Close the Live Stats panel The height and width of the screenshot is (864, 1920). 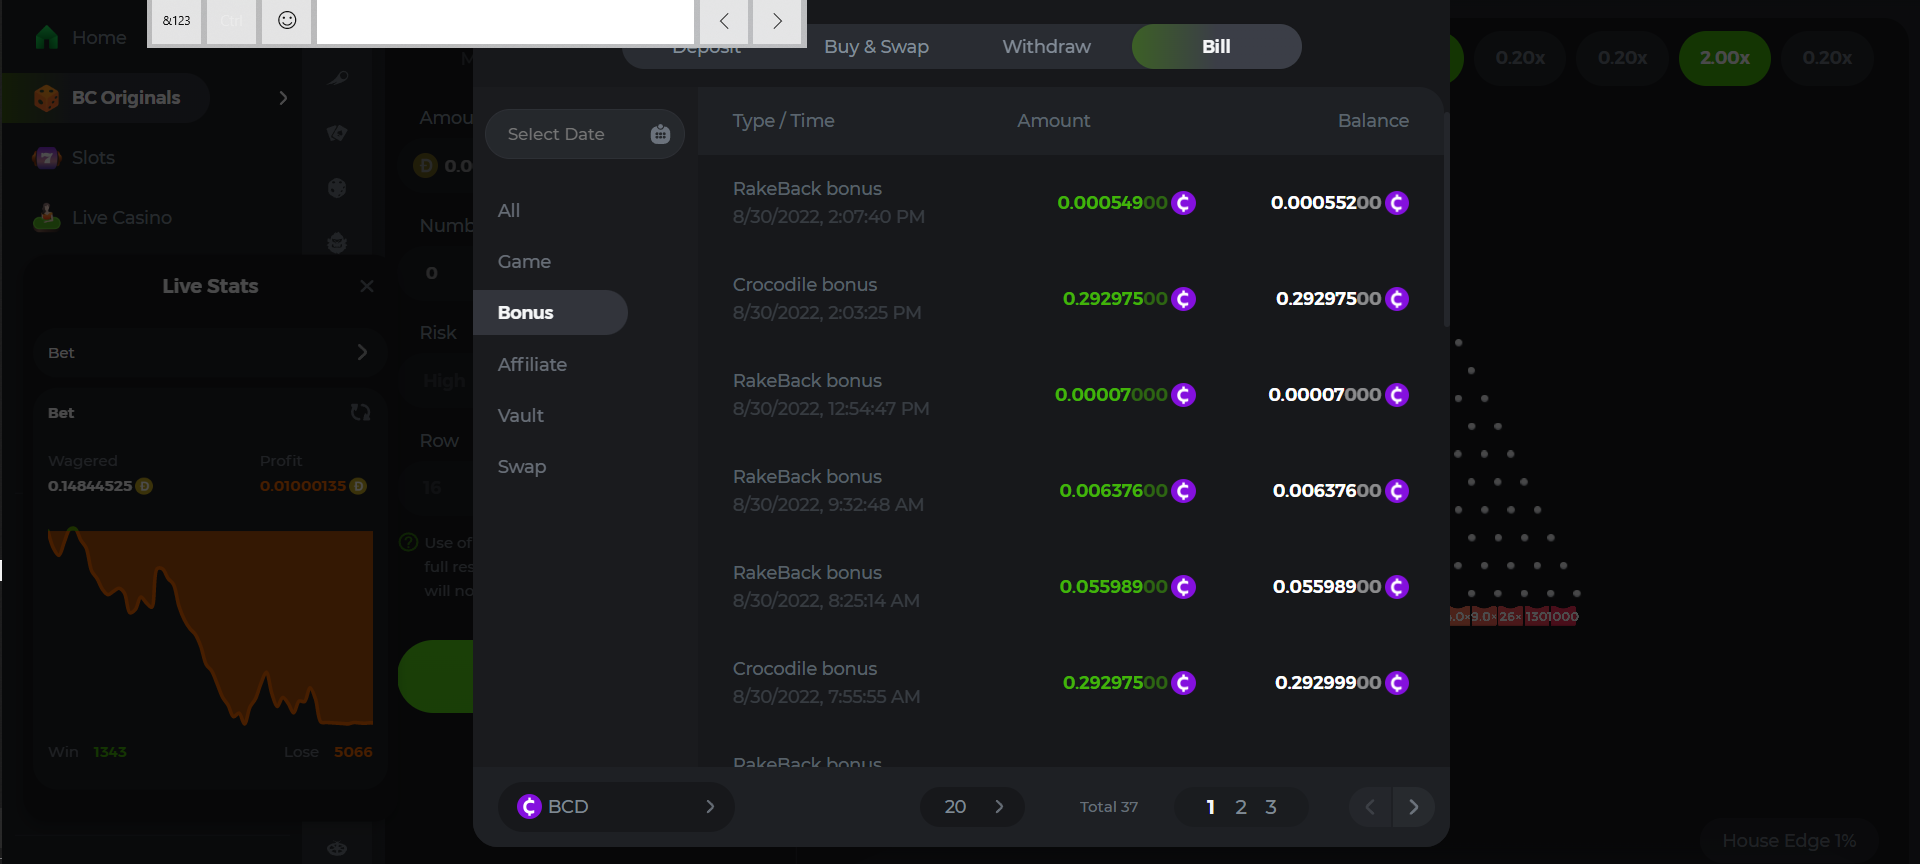(x=367, y=287)
